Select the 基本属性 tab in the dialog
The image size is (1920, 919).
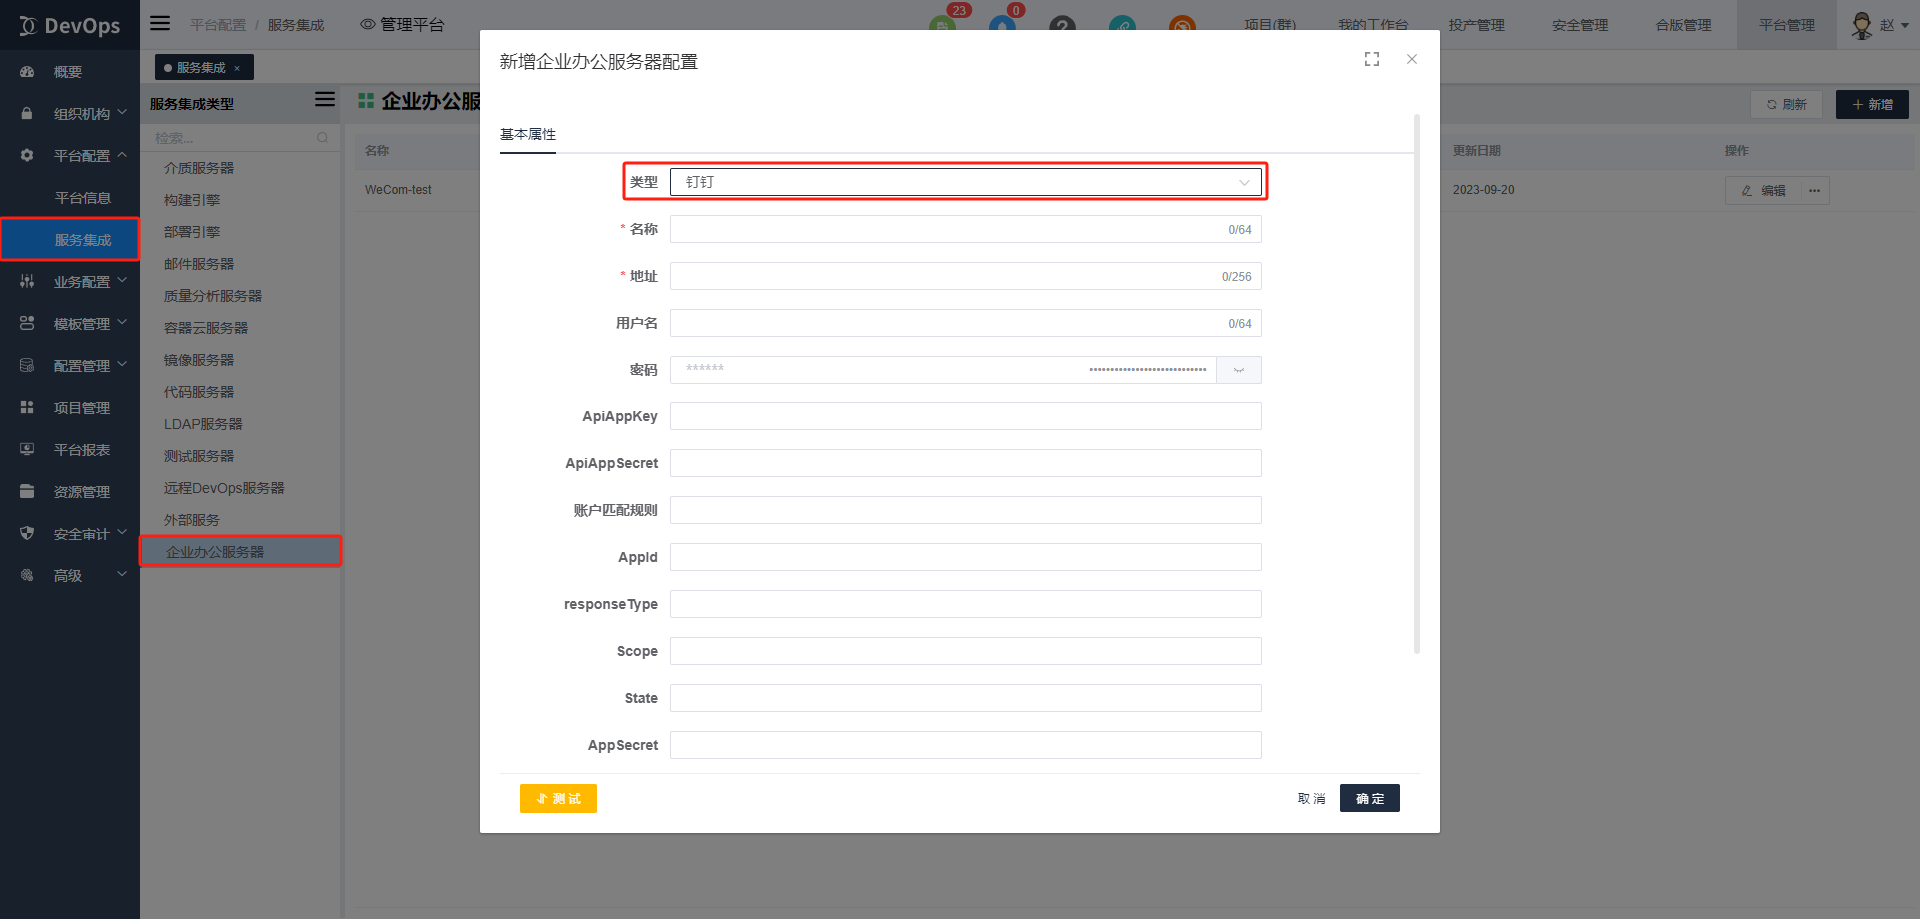[x=528, y=134]
